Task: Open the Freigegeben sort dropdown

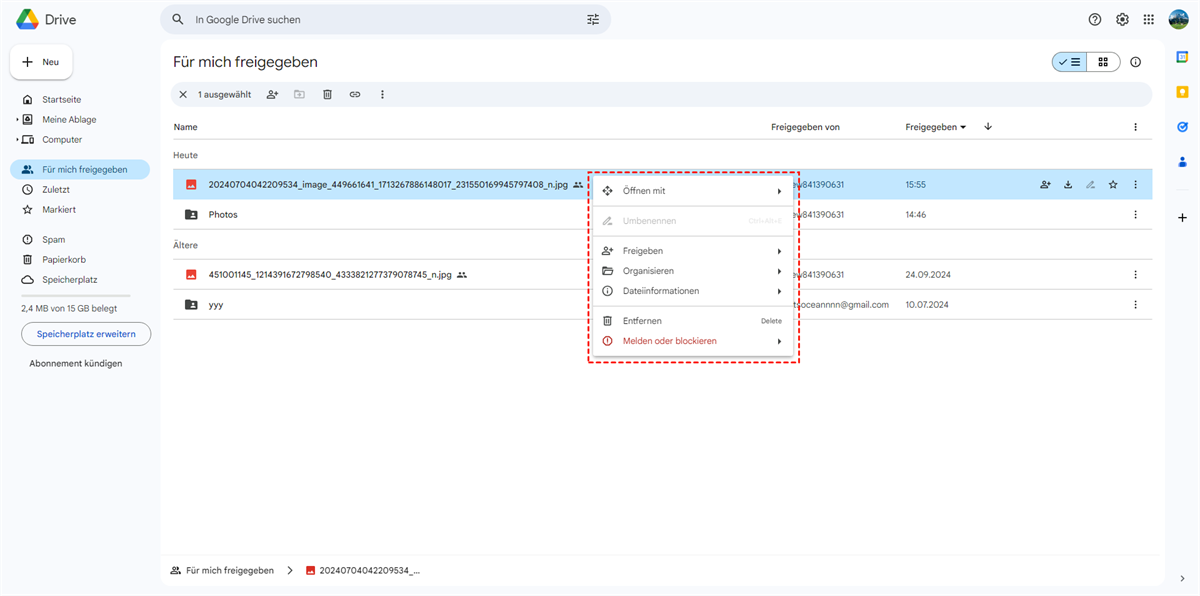Action: coord(936,127)
